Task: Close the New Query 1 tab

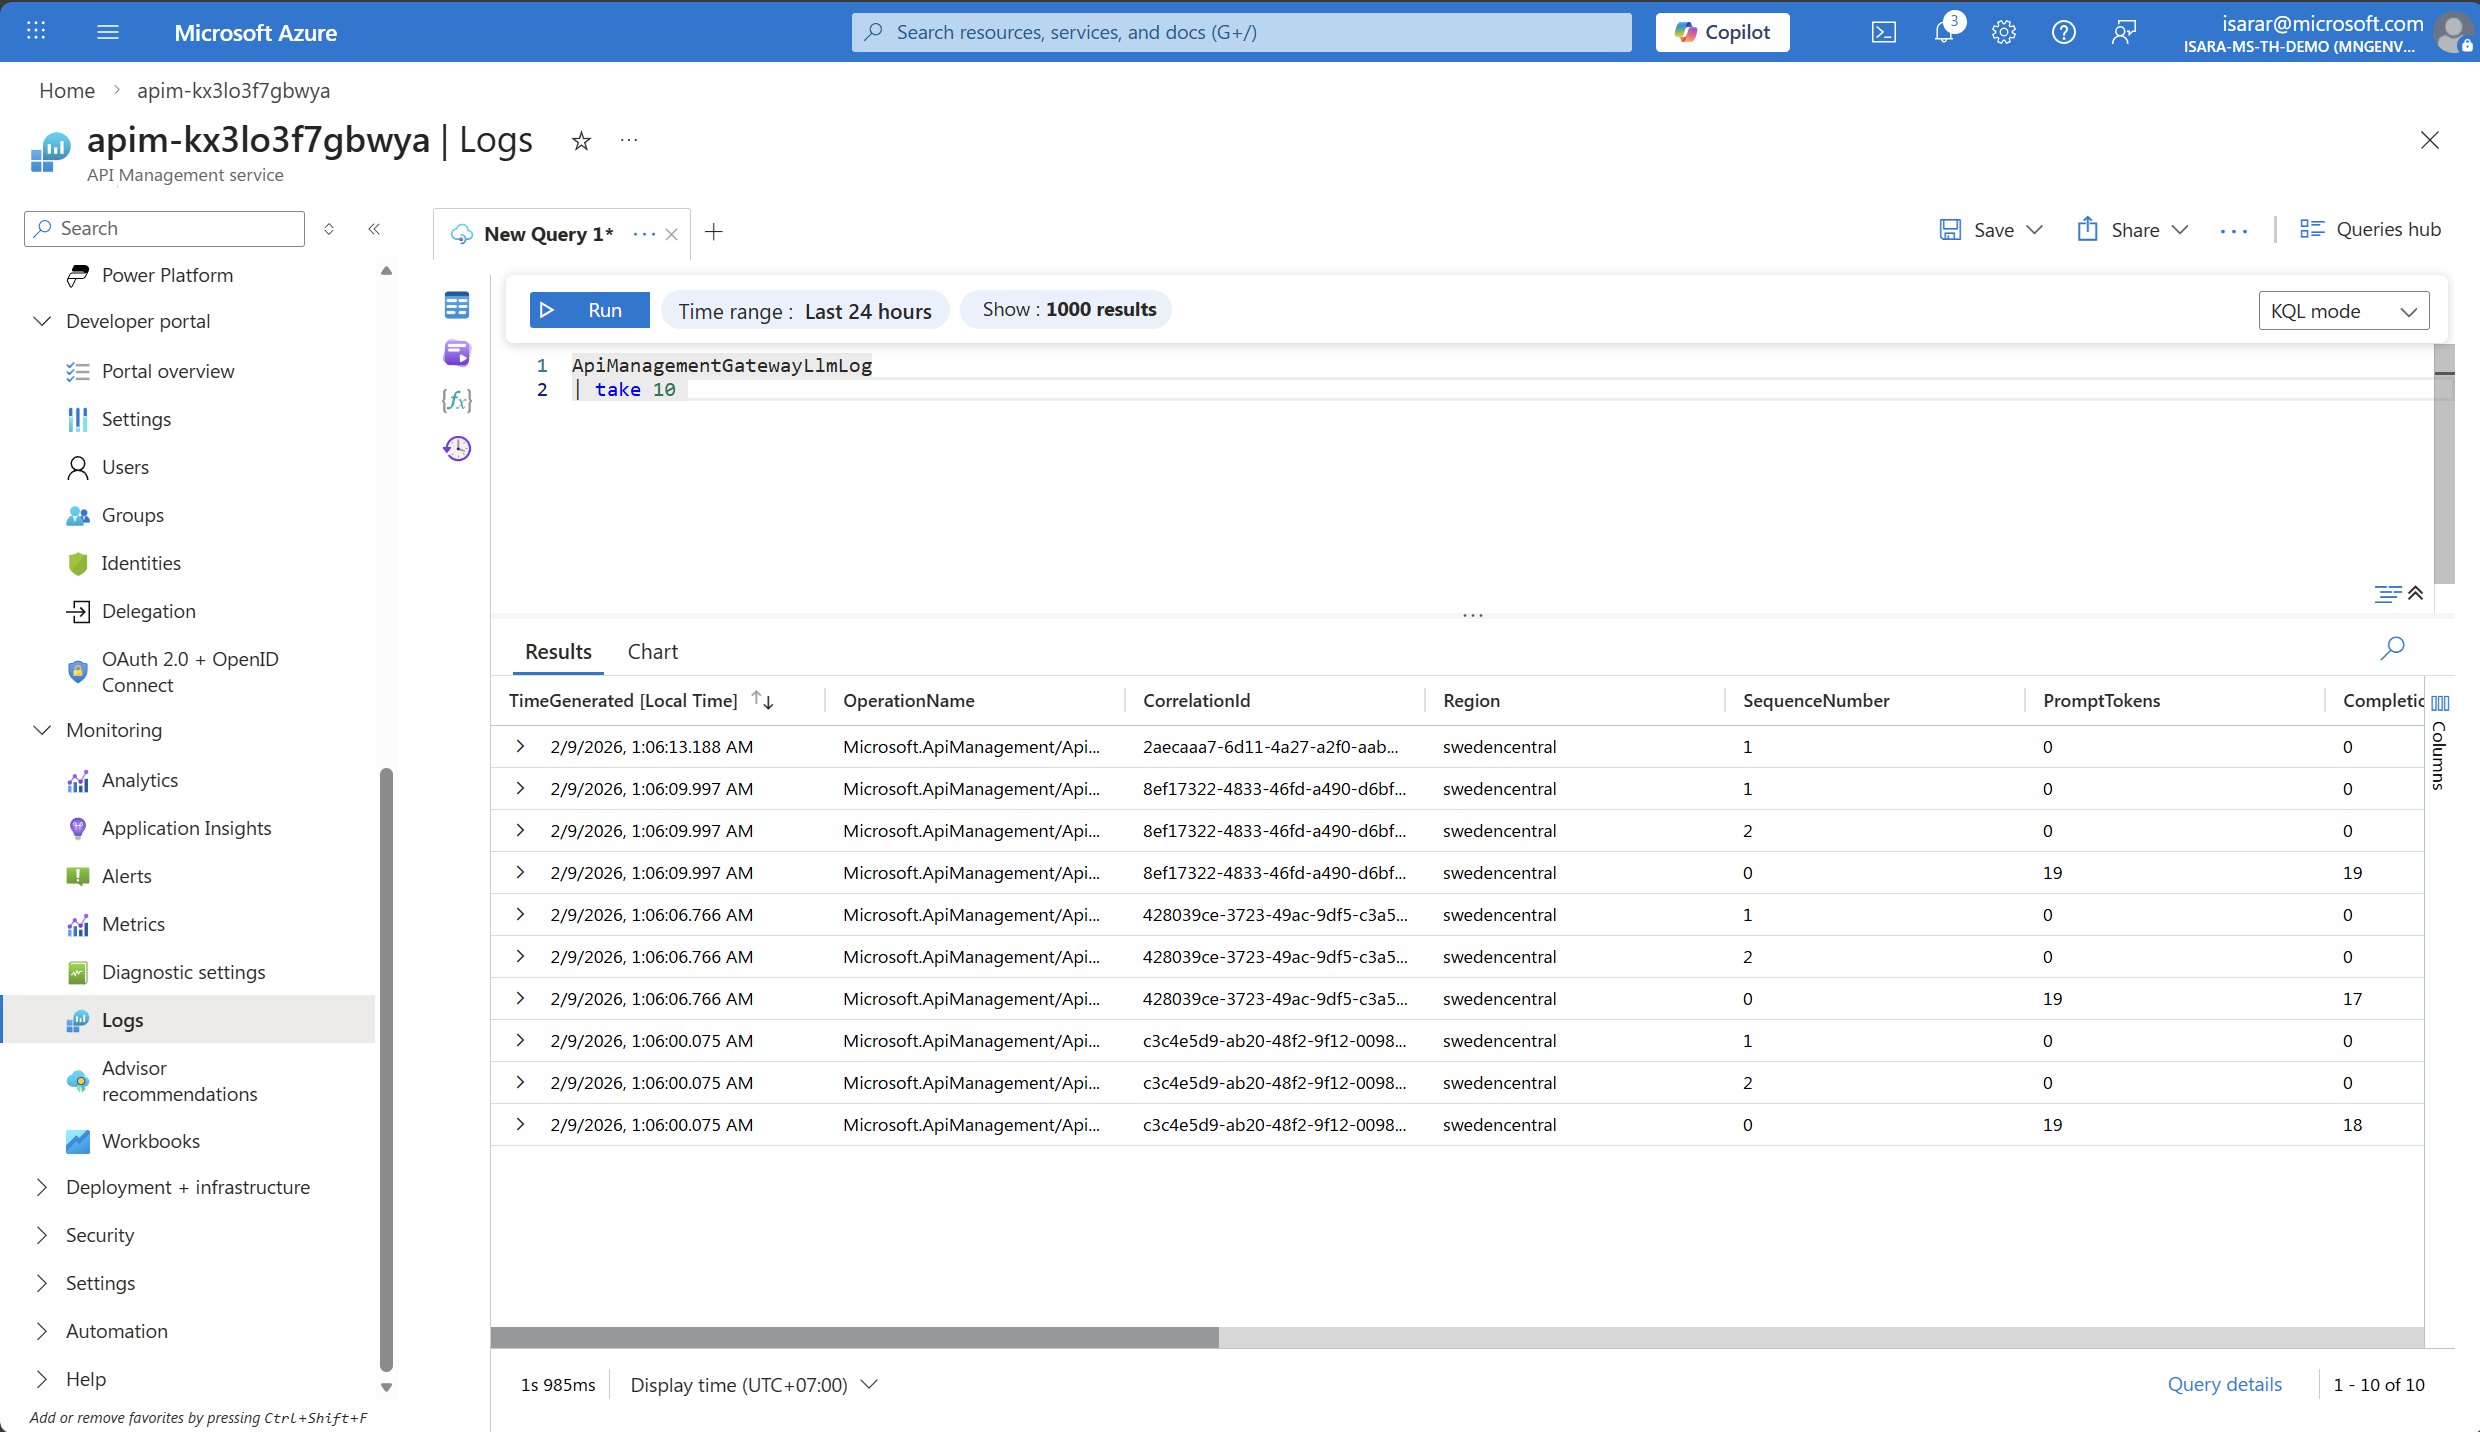Action: pos(672,234)
